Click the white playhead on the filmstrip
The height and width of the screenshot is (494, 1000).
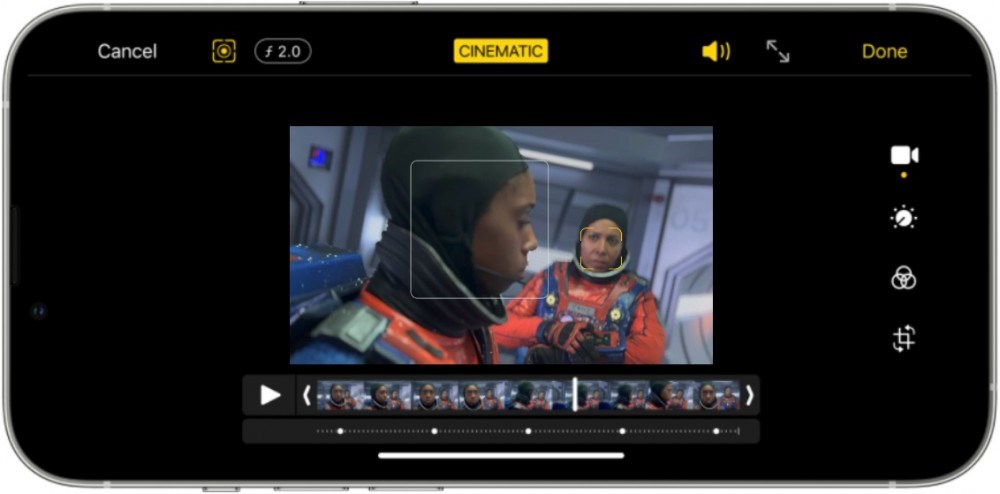coord(575,395)
